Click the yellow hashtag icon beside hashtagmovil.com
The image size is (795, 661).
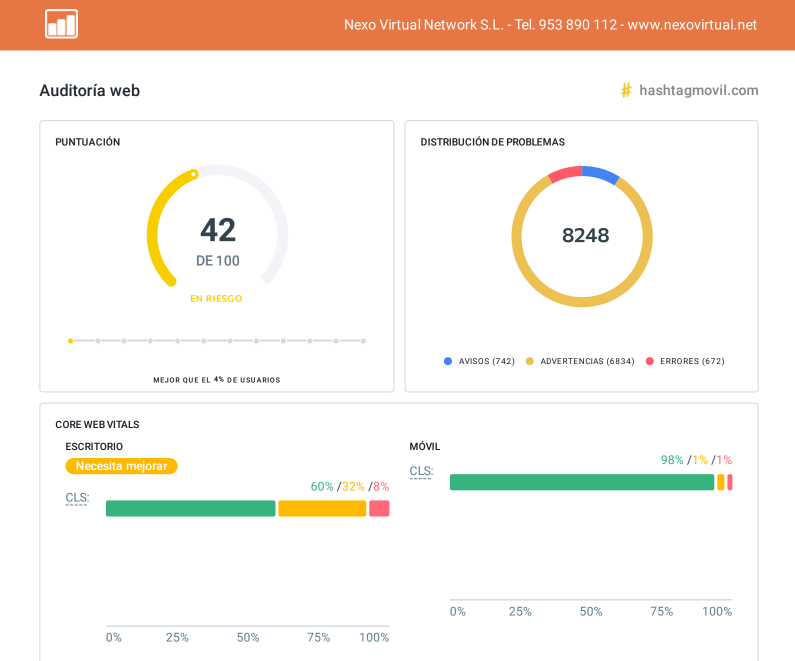[626, 90]
